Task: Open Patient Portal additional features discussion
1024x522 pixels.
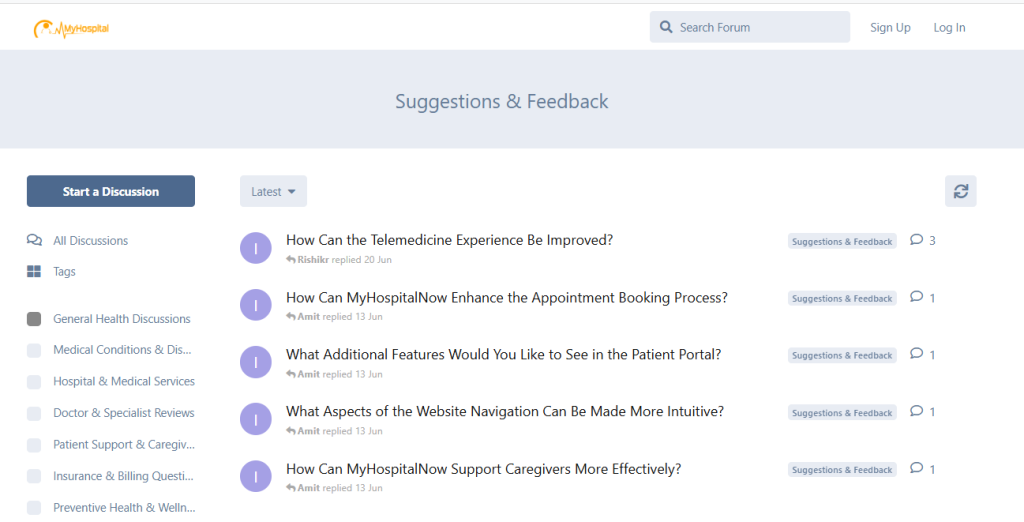Action: coord(503,354)
